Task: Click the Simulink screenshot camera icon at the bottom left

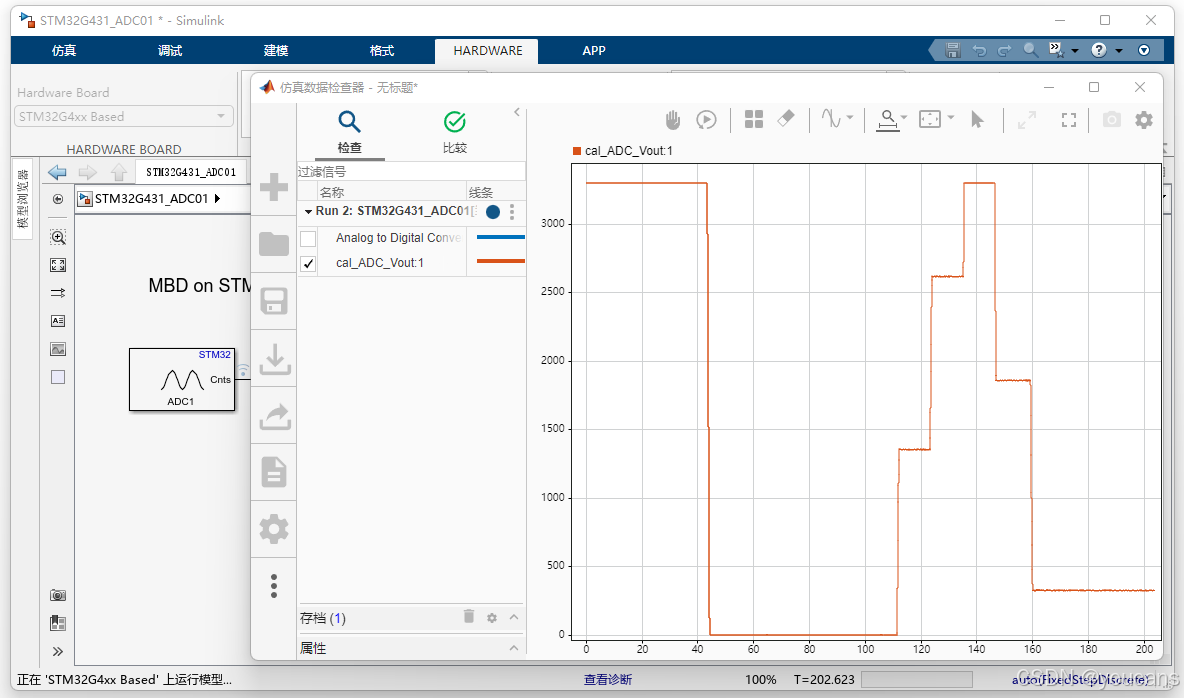Action: point(58,595)
